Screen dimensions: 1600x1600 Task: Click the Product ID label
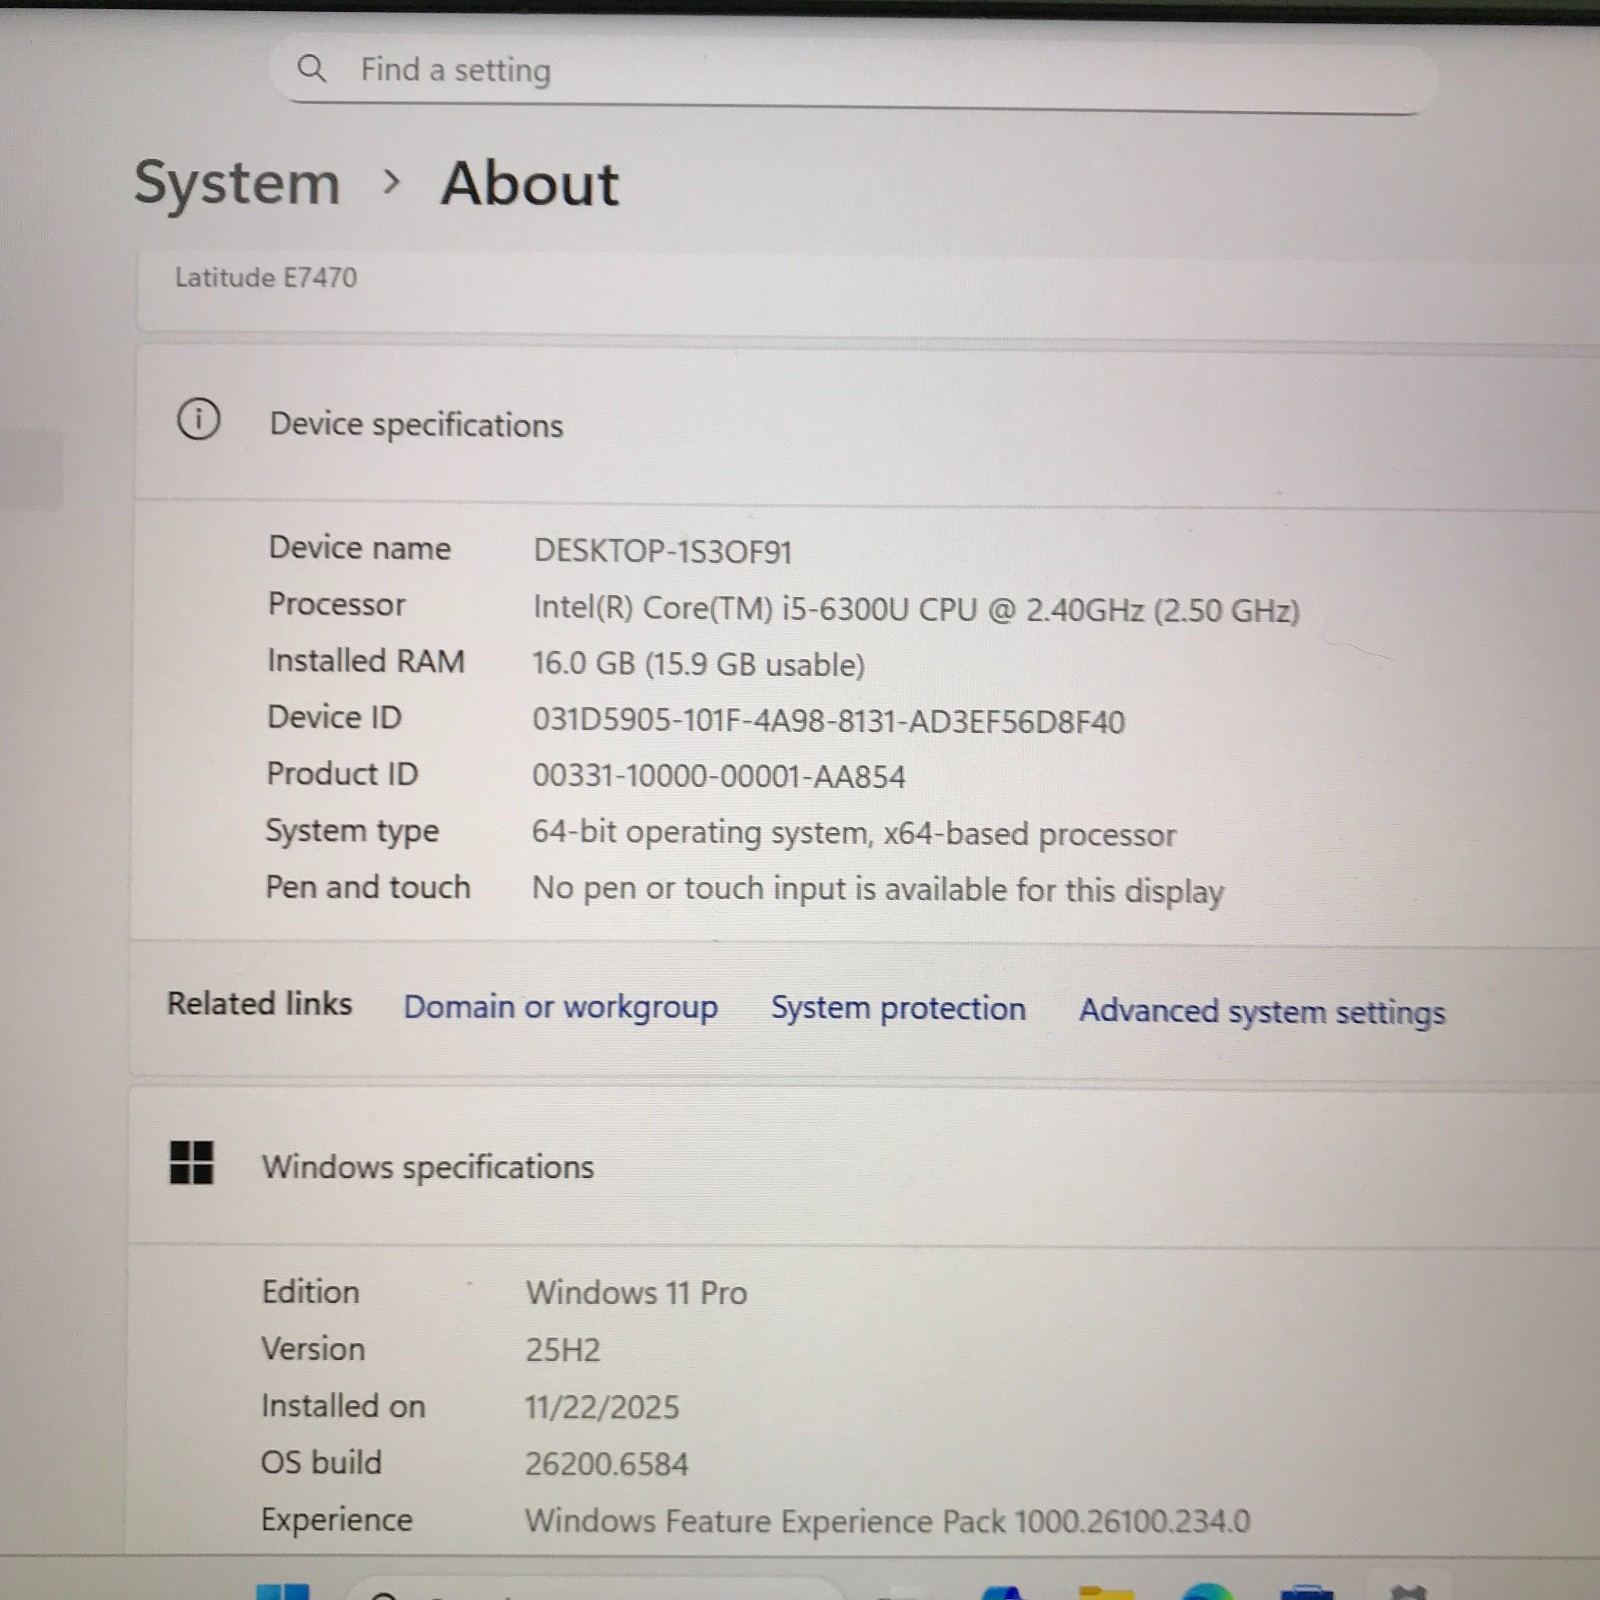[x=342, y=773]
